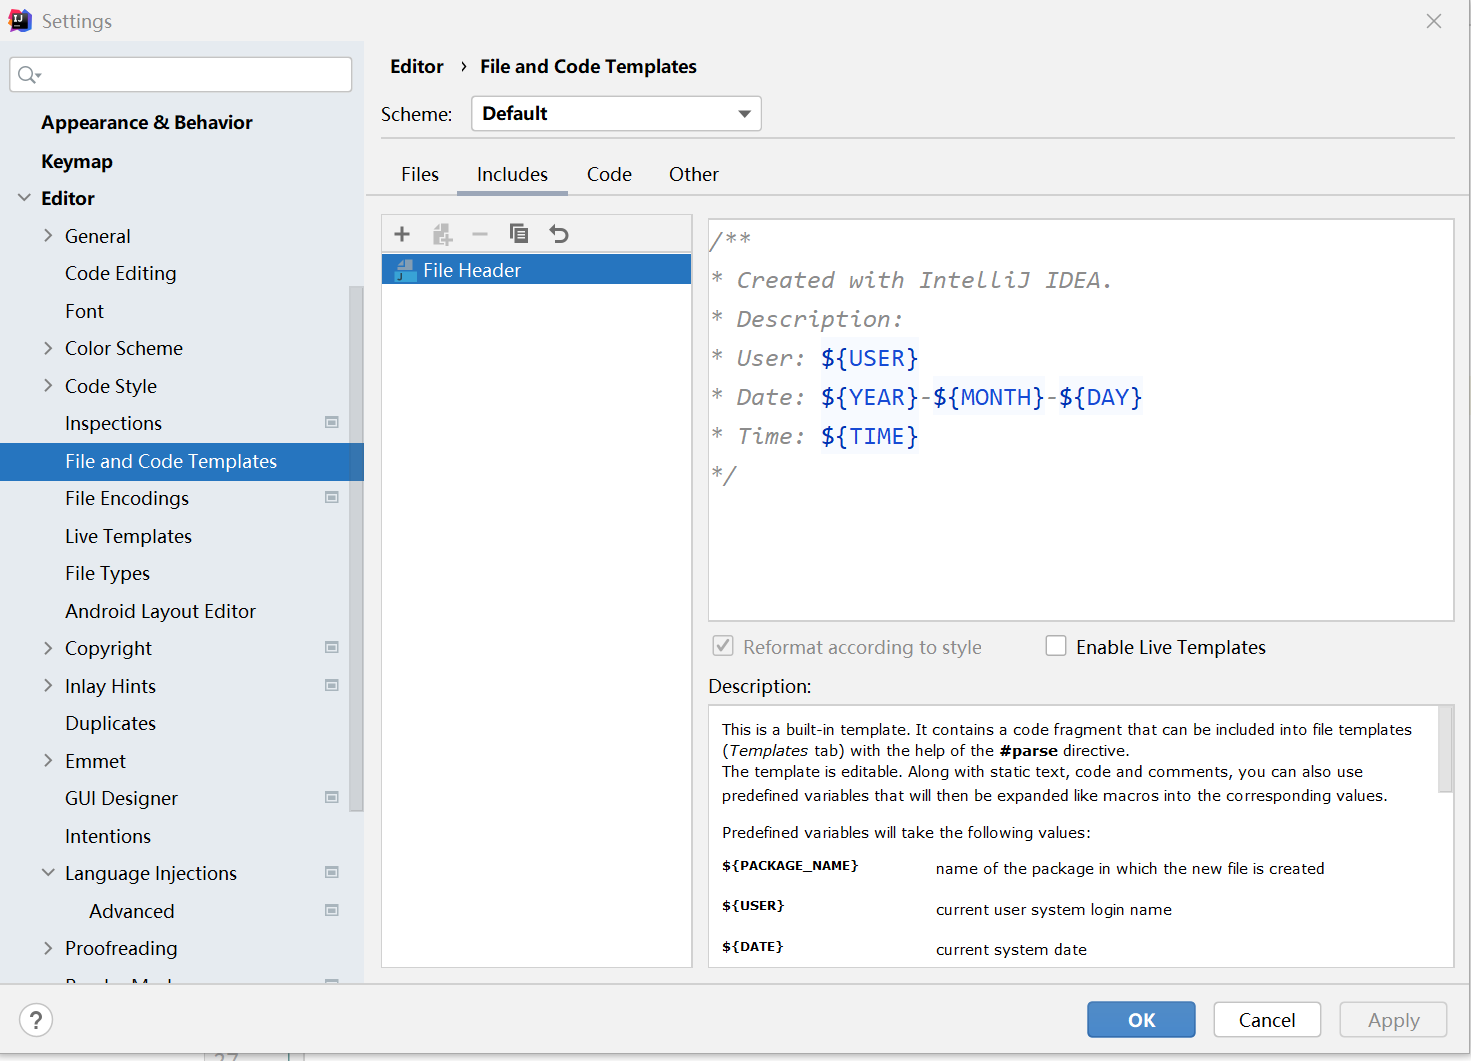Screen dimensions: 1471x1061
Task: Select Duplicates settings
Action: pyautogui.click(x=111, y=723)
